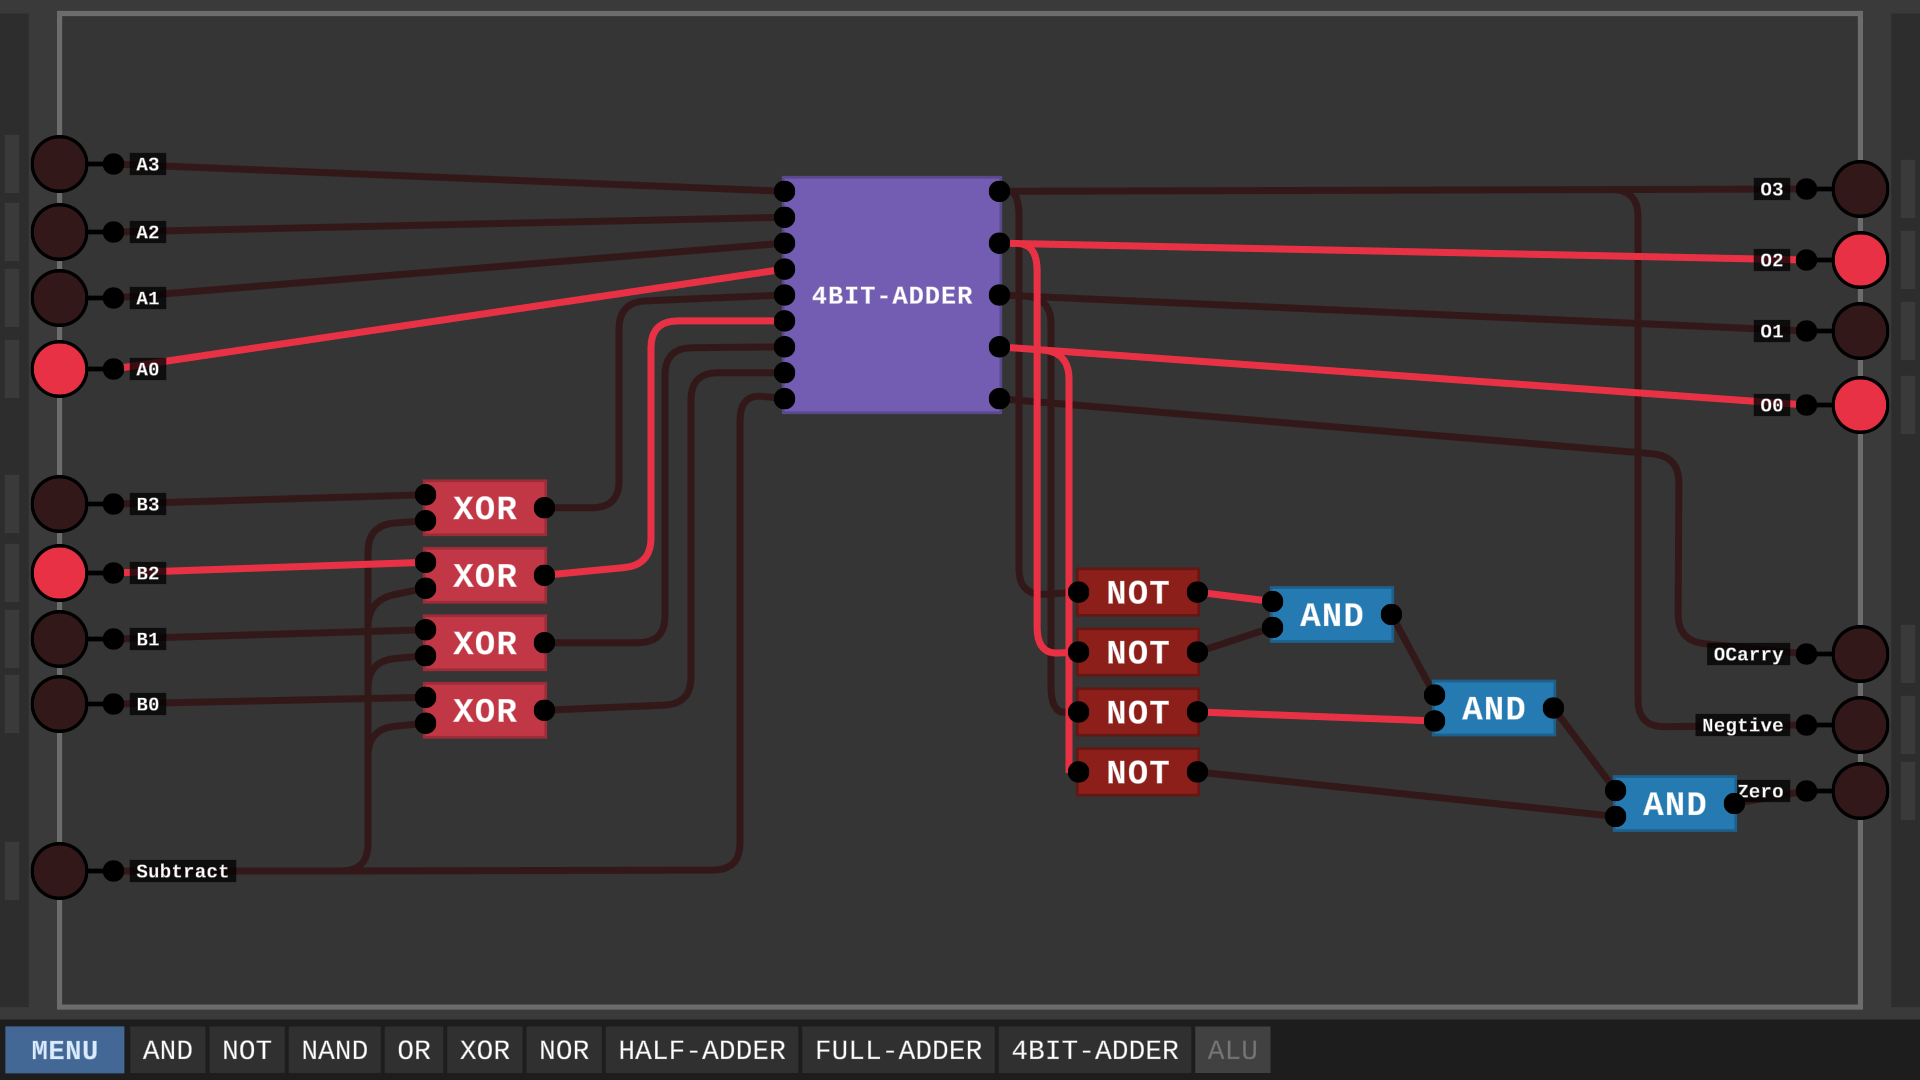Screen dimensions: 1920x1080
Task: Toggle the A1 input pin
Action: 59,298
